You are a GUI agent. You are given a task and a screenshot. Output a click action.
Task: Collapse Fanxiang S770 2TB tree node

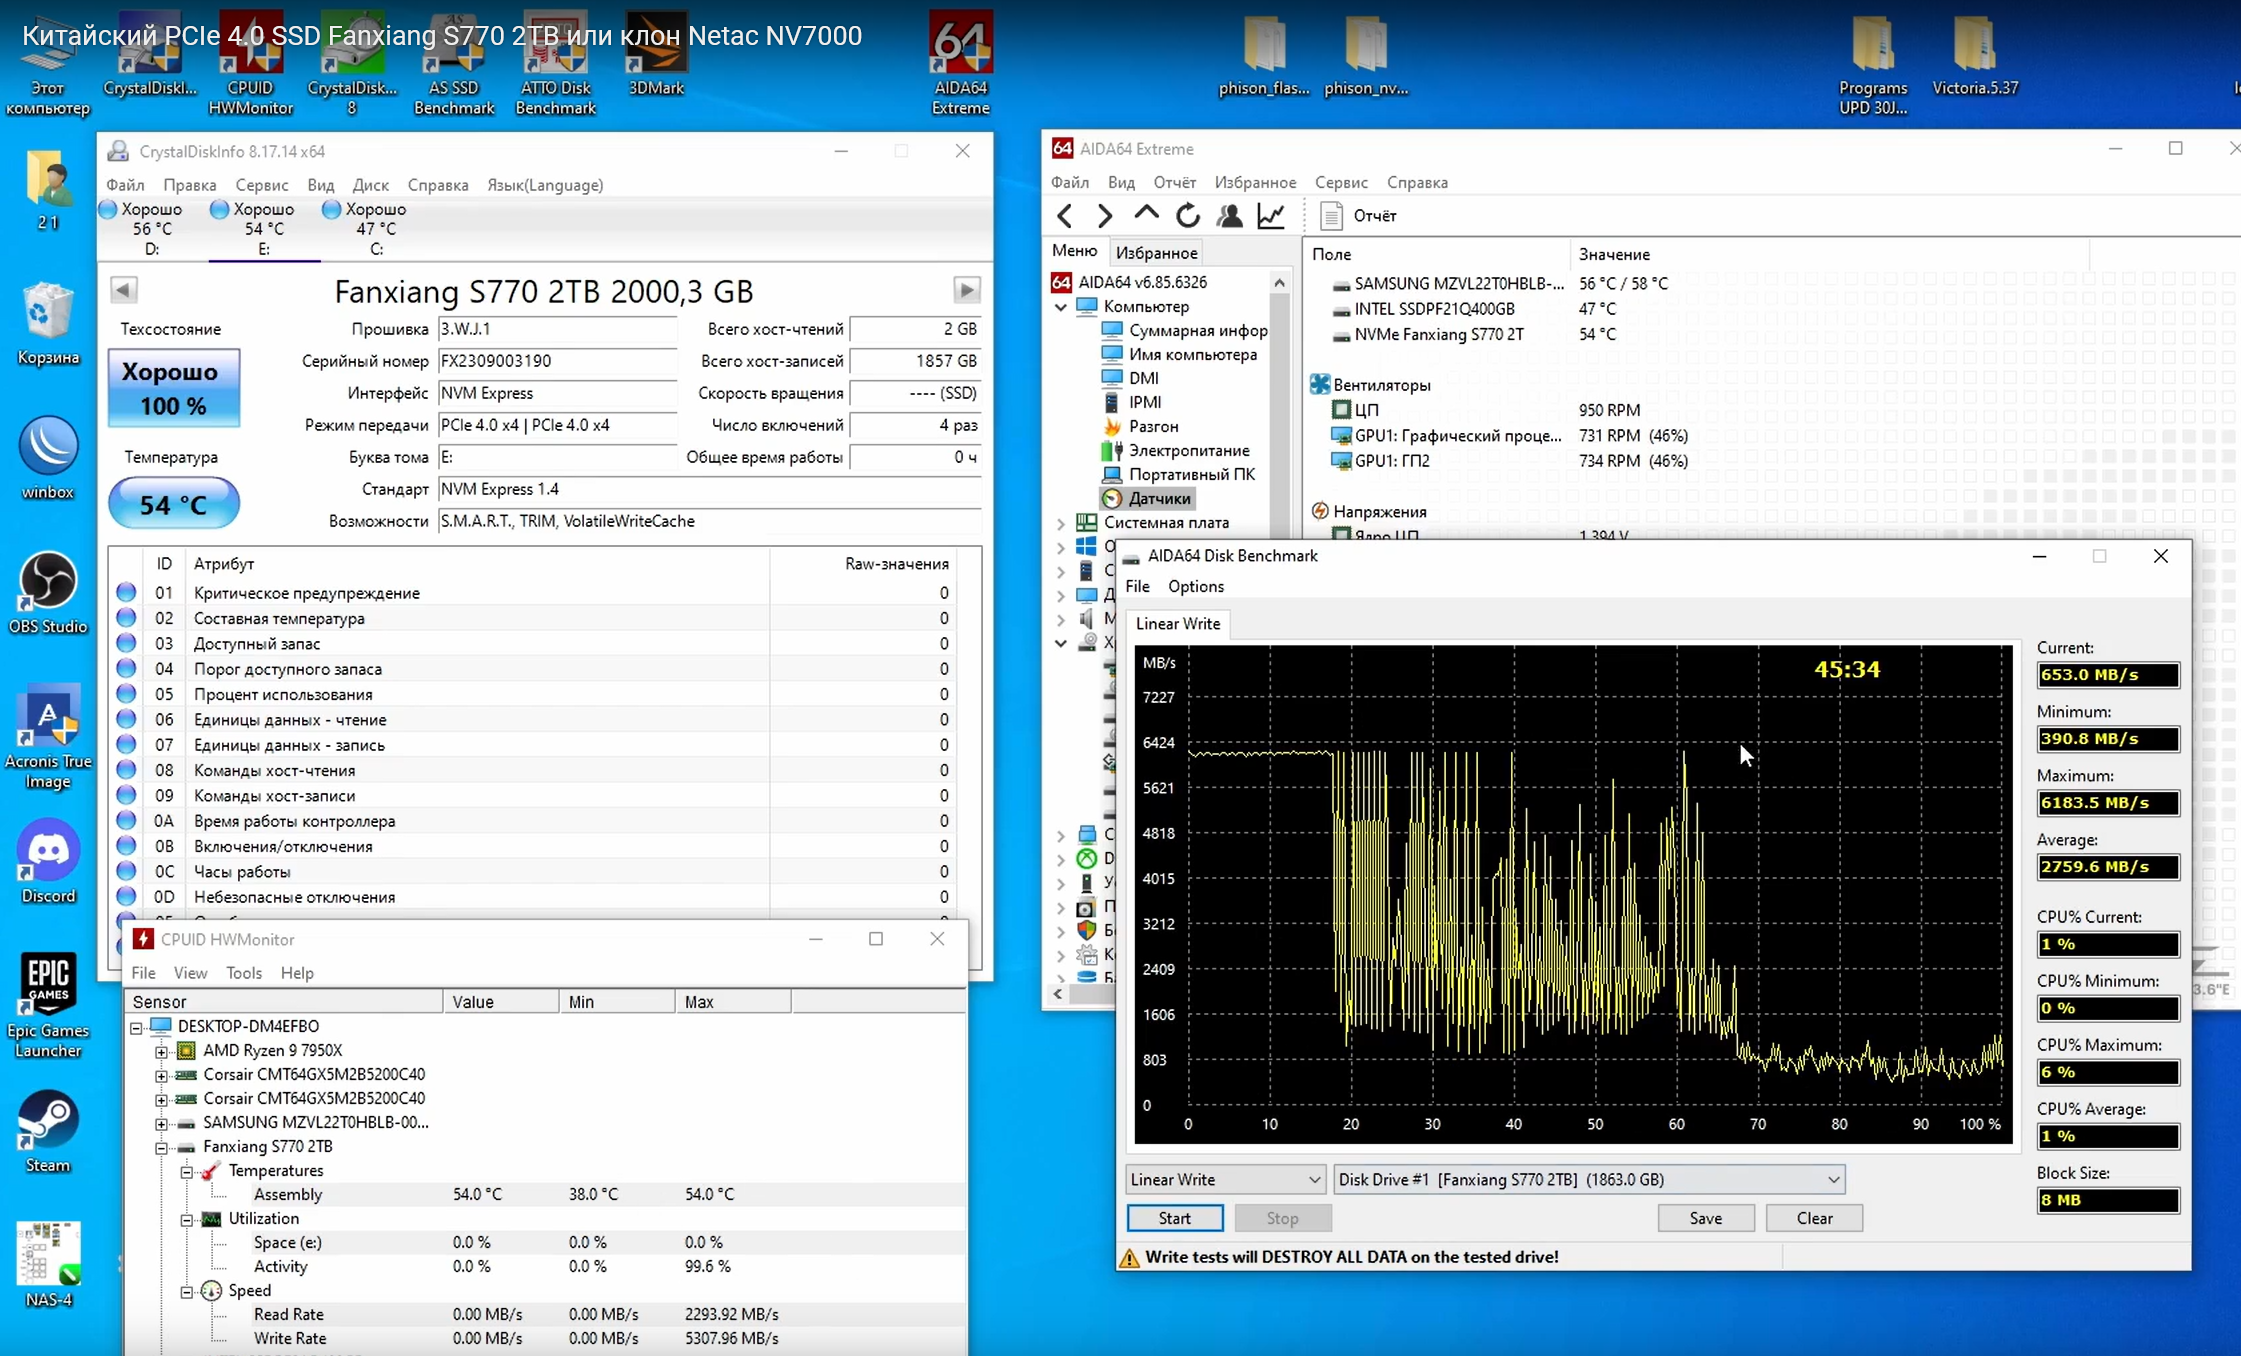161,1147
